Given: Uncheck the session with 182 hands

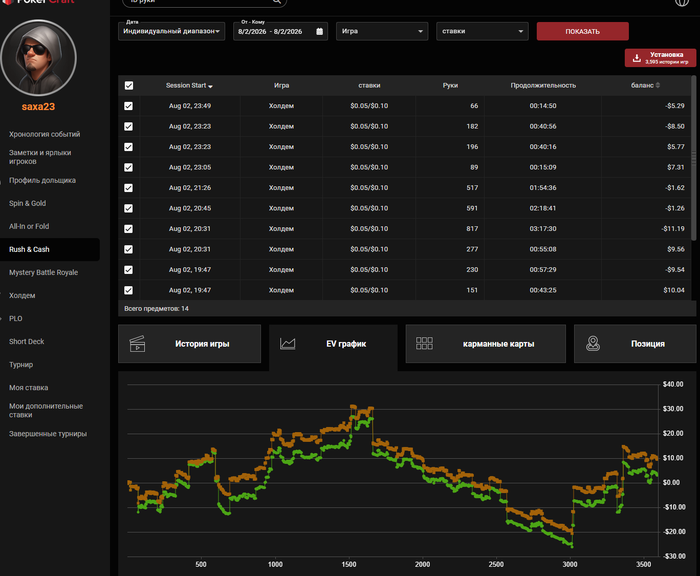Looking at the screenshot, I should coord(129,126).
